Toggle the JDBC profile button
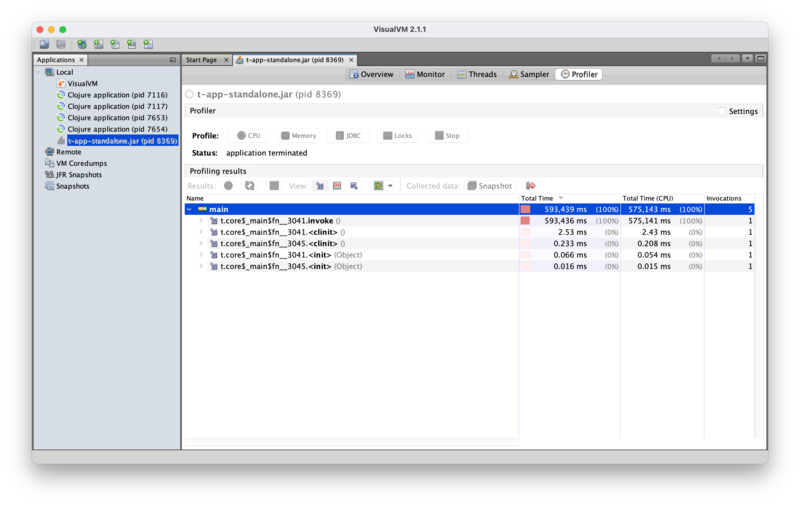 click(x=348, y=136)
